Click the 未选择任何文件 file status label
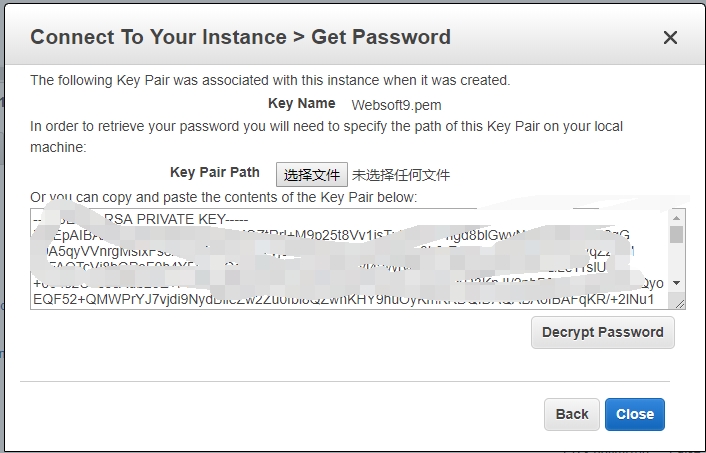 pos(401,175)
